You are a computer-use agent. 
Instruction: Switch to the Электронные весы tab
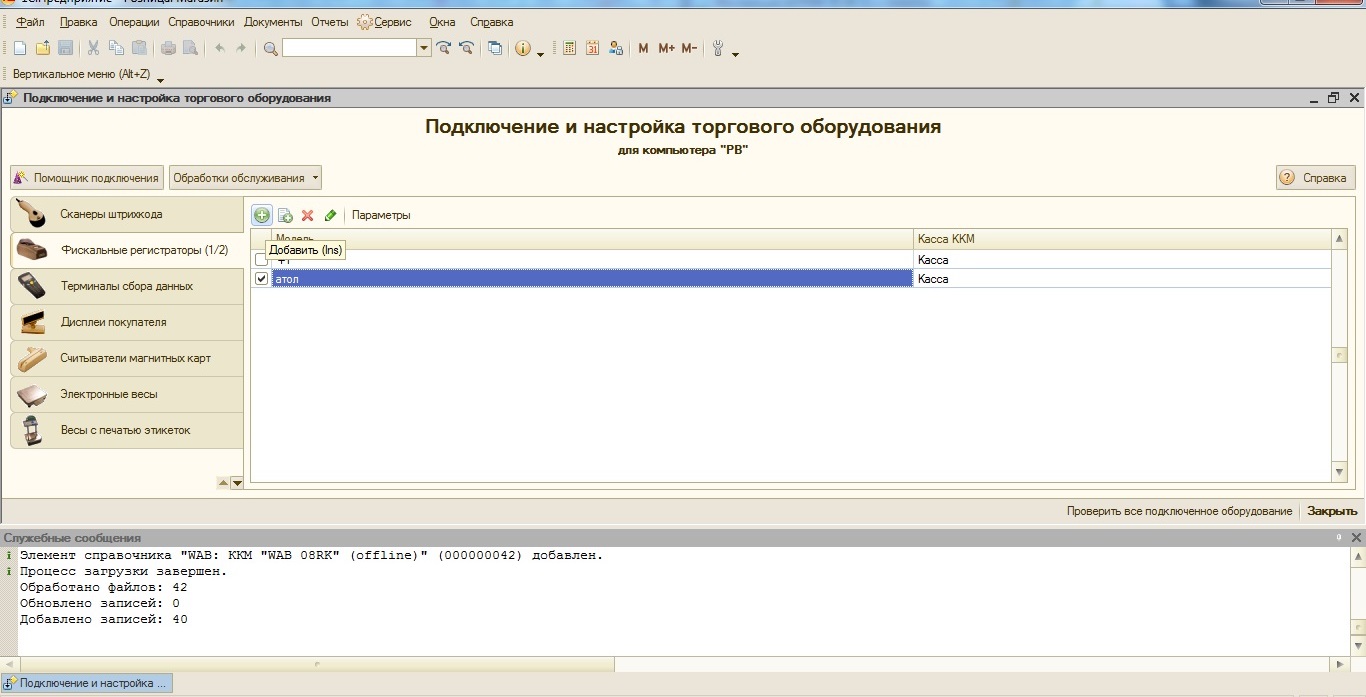(x=127, y=394)
